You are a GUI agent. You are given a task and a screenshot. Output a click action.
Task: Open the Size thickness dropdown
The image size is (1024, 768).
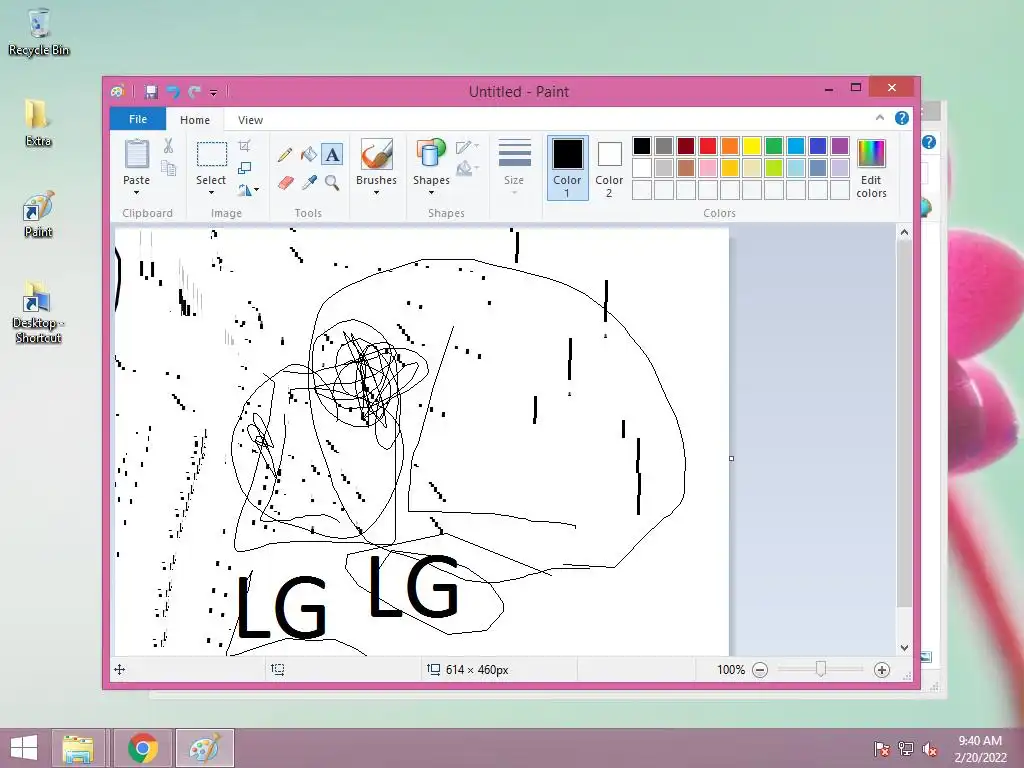(514, 167)
